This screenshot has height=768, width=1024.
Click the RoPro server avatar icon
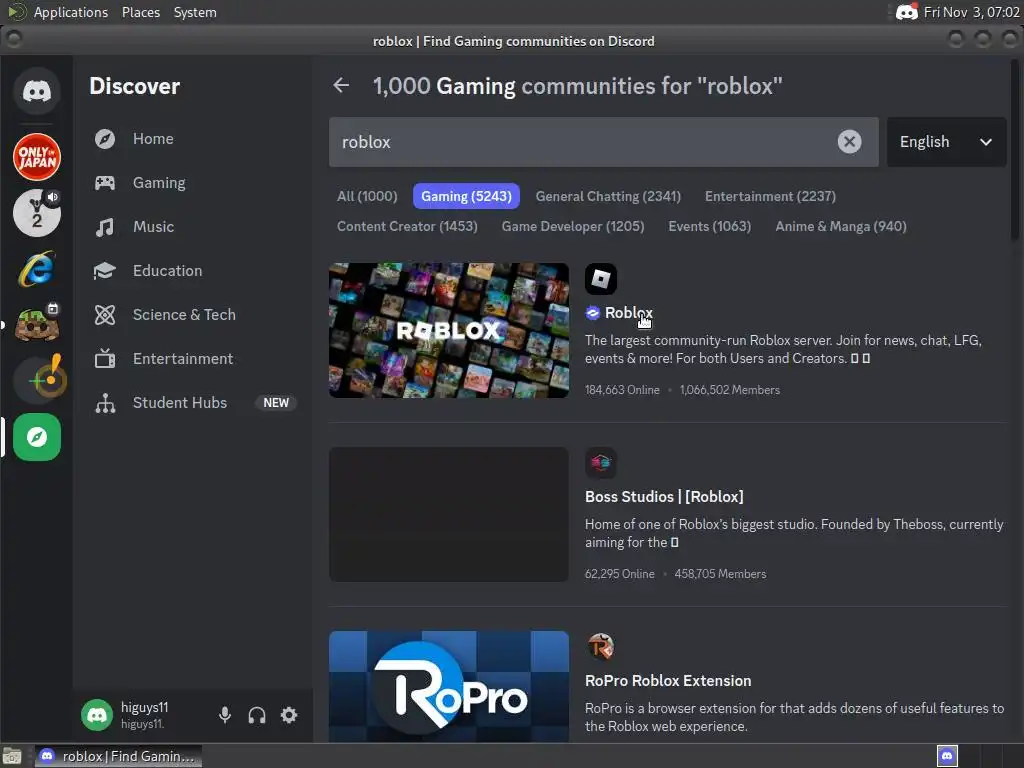(601, 647)
